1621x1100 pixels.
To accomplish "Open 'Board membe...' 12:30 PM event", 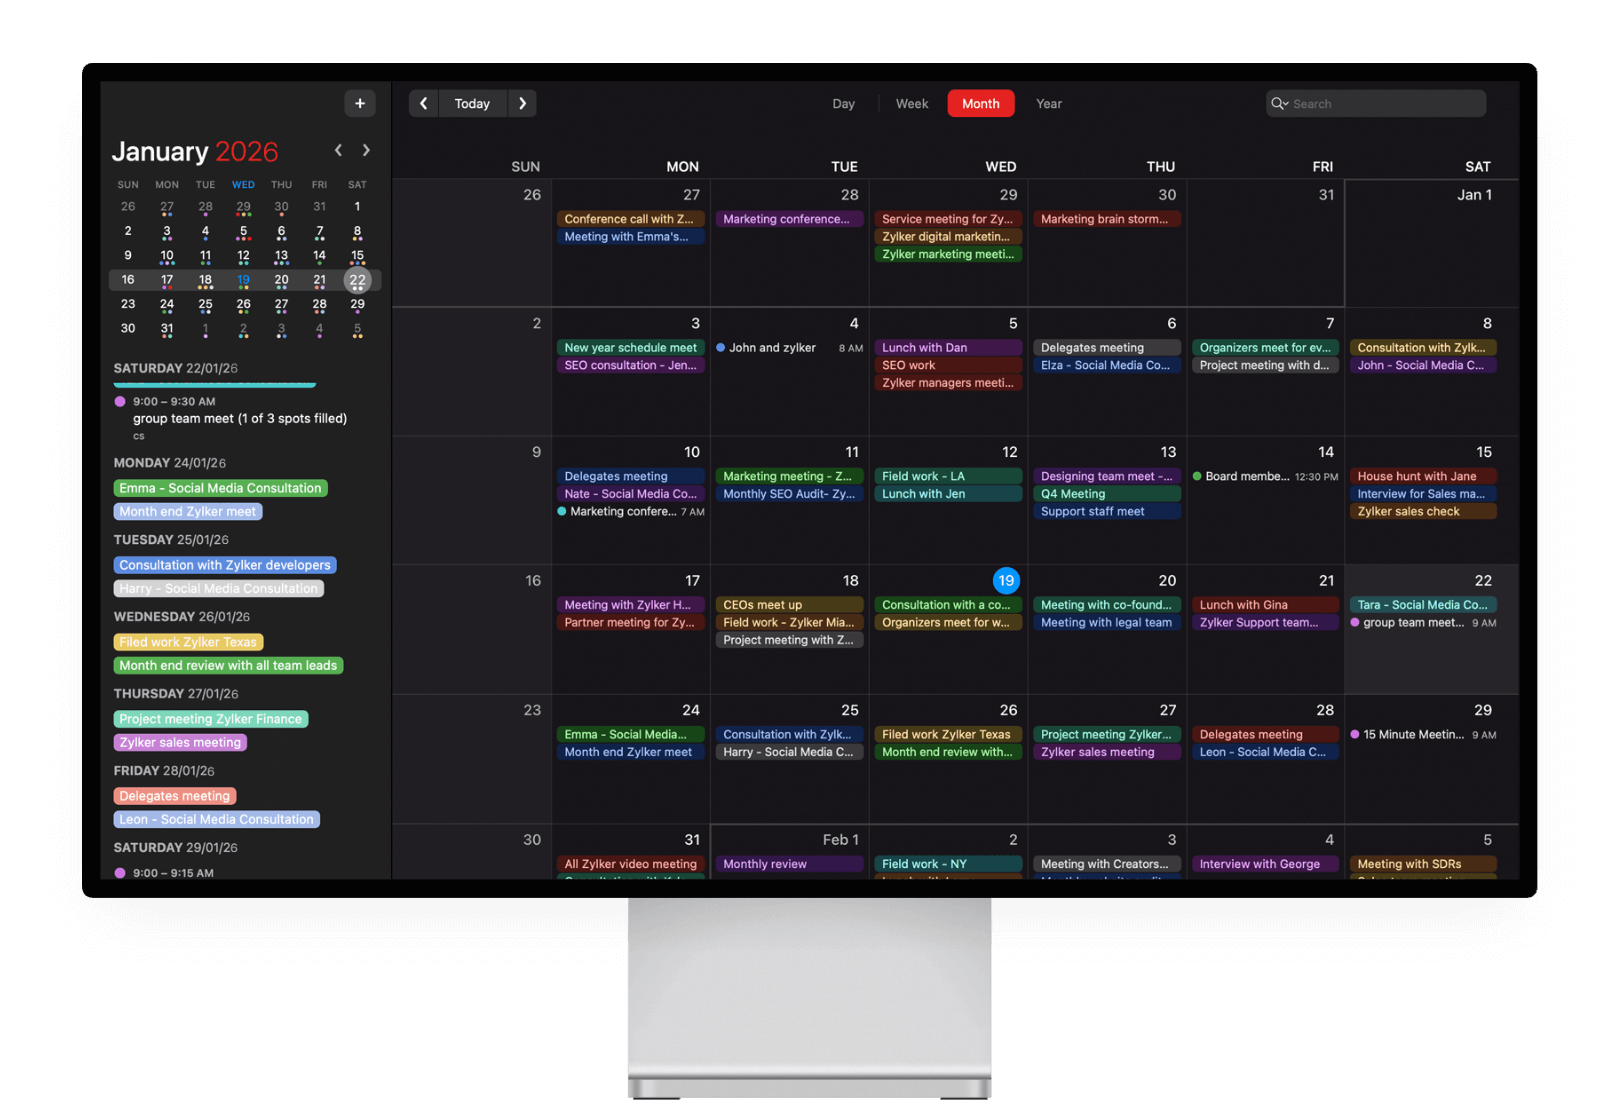I will 1265,477.
